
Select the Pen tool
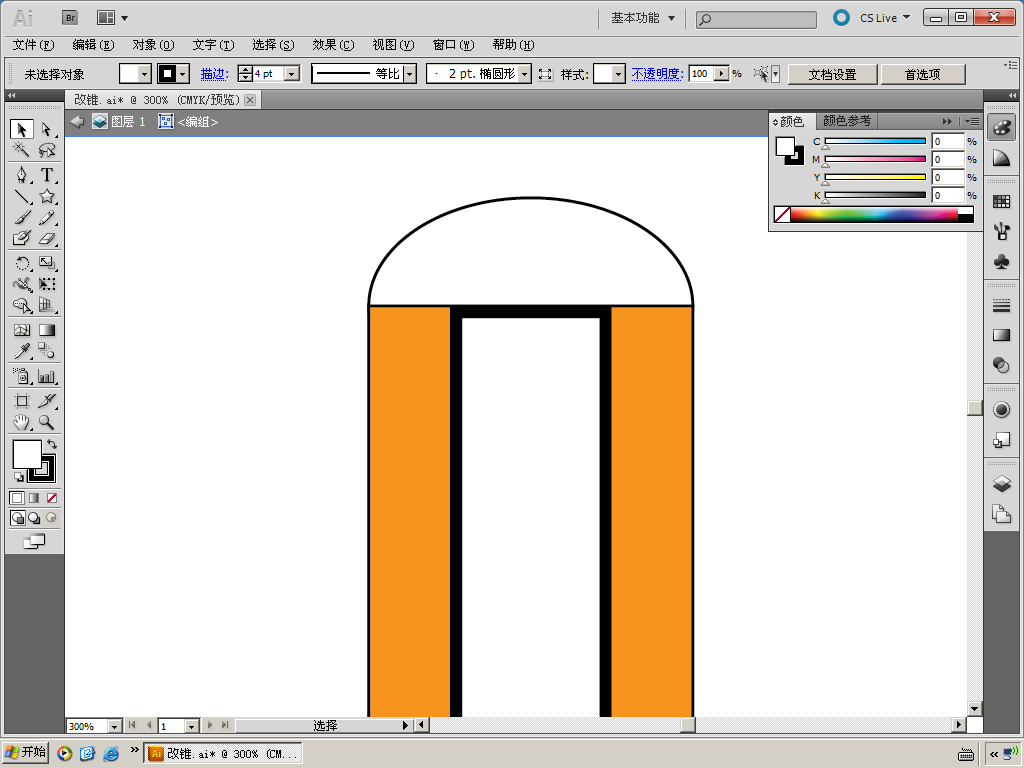21,175
